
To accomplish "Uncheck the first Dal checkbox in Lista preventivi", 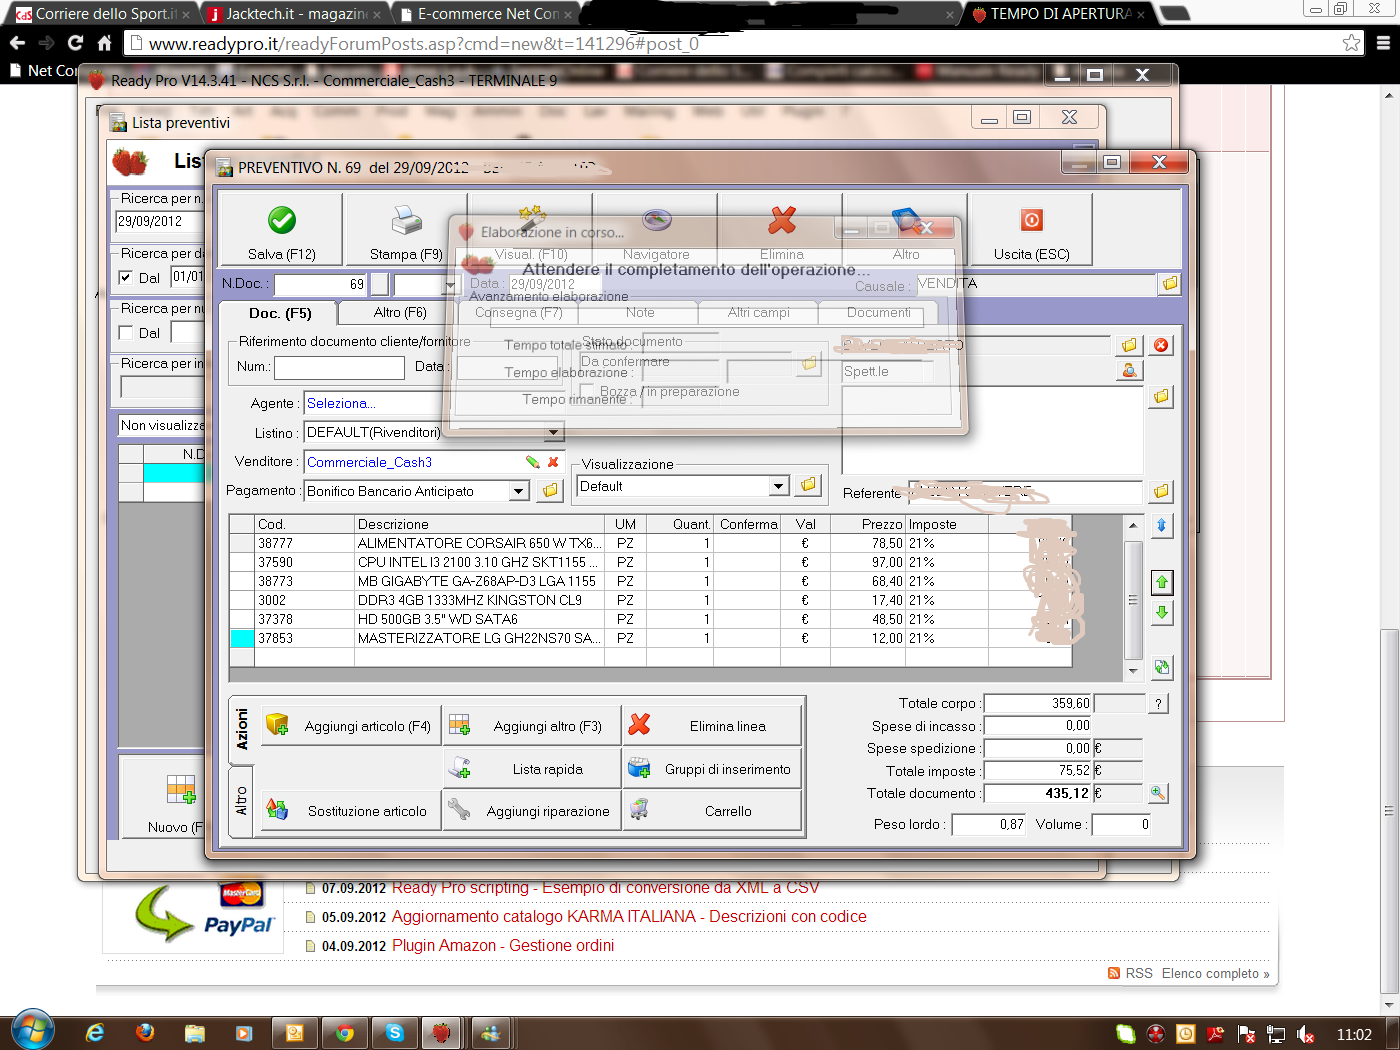I will point(125,278).
